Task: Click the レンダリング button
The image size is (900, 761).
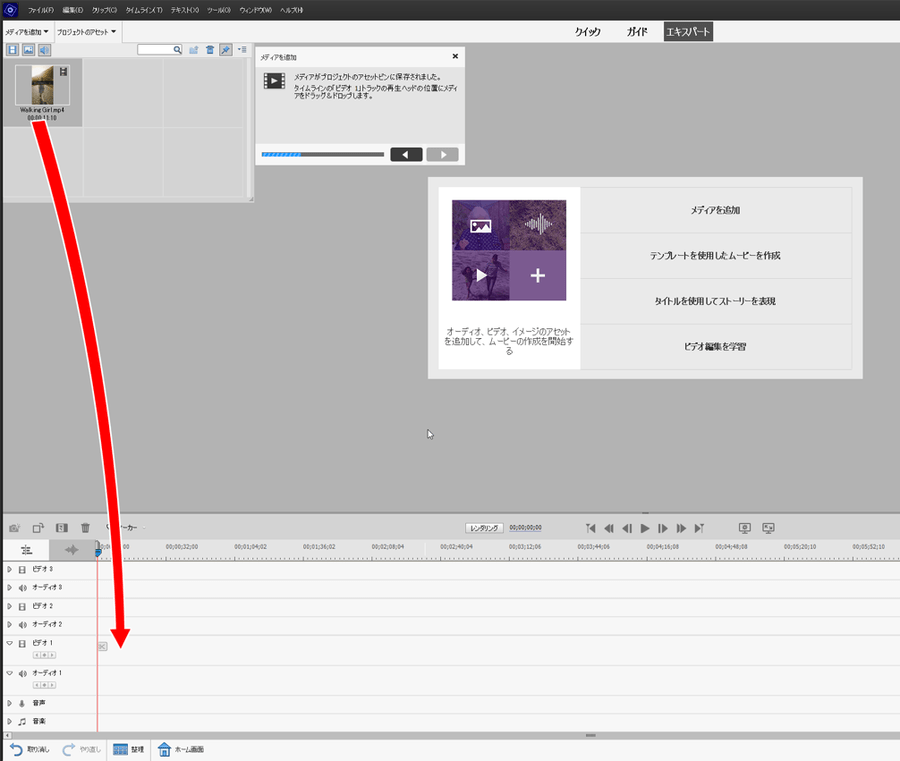Action: 484,528
